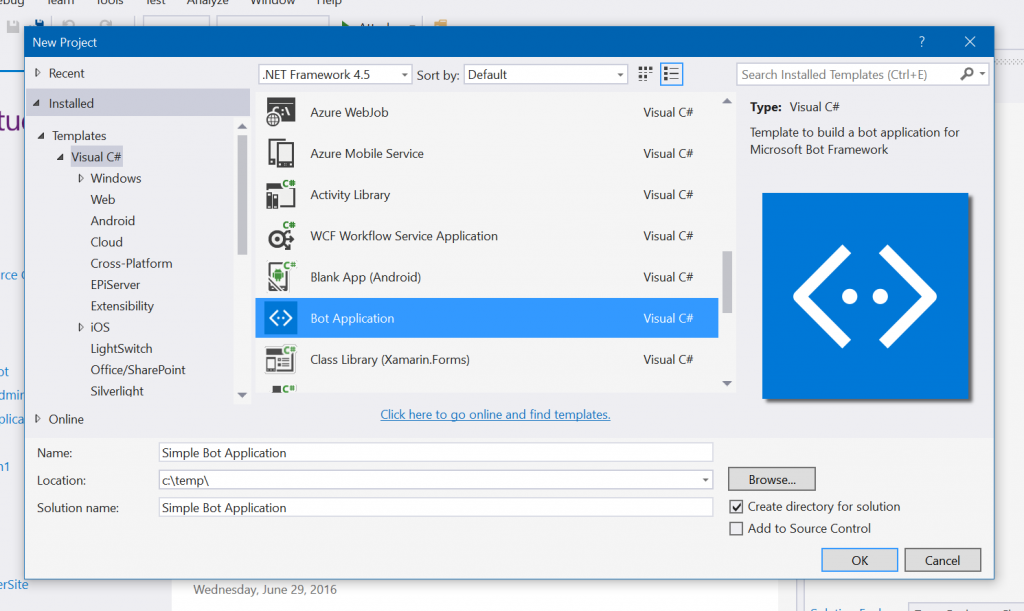Collapse the Installed section
The height and width of the screenshot is (611, 1024).
[x=37, y=103]
